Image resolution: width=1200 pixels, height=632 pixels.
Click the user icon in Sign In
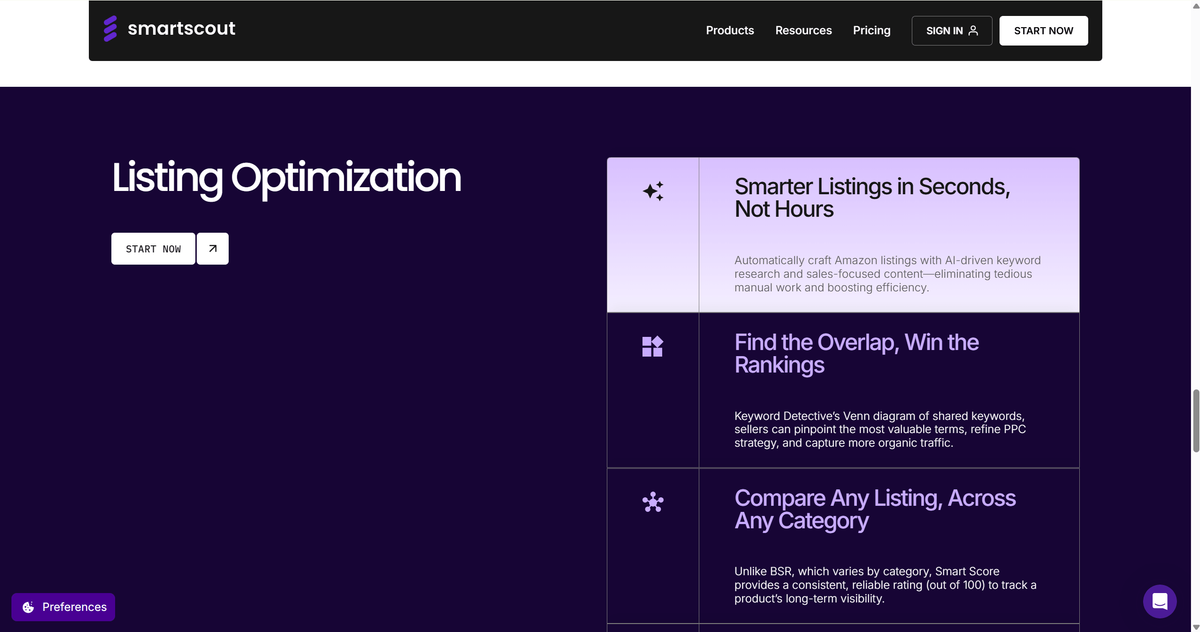[x=974, y=30]
